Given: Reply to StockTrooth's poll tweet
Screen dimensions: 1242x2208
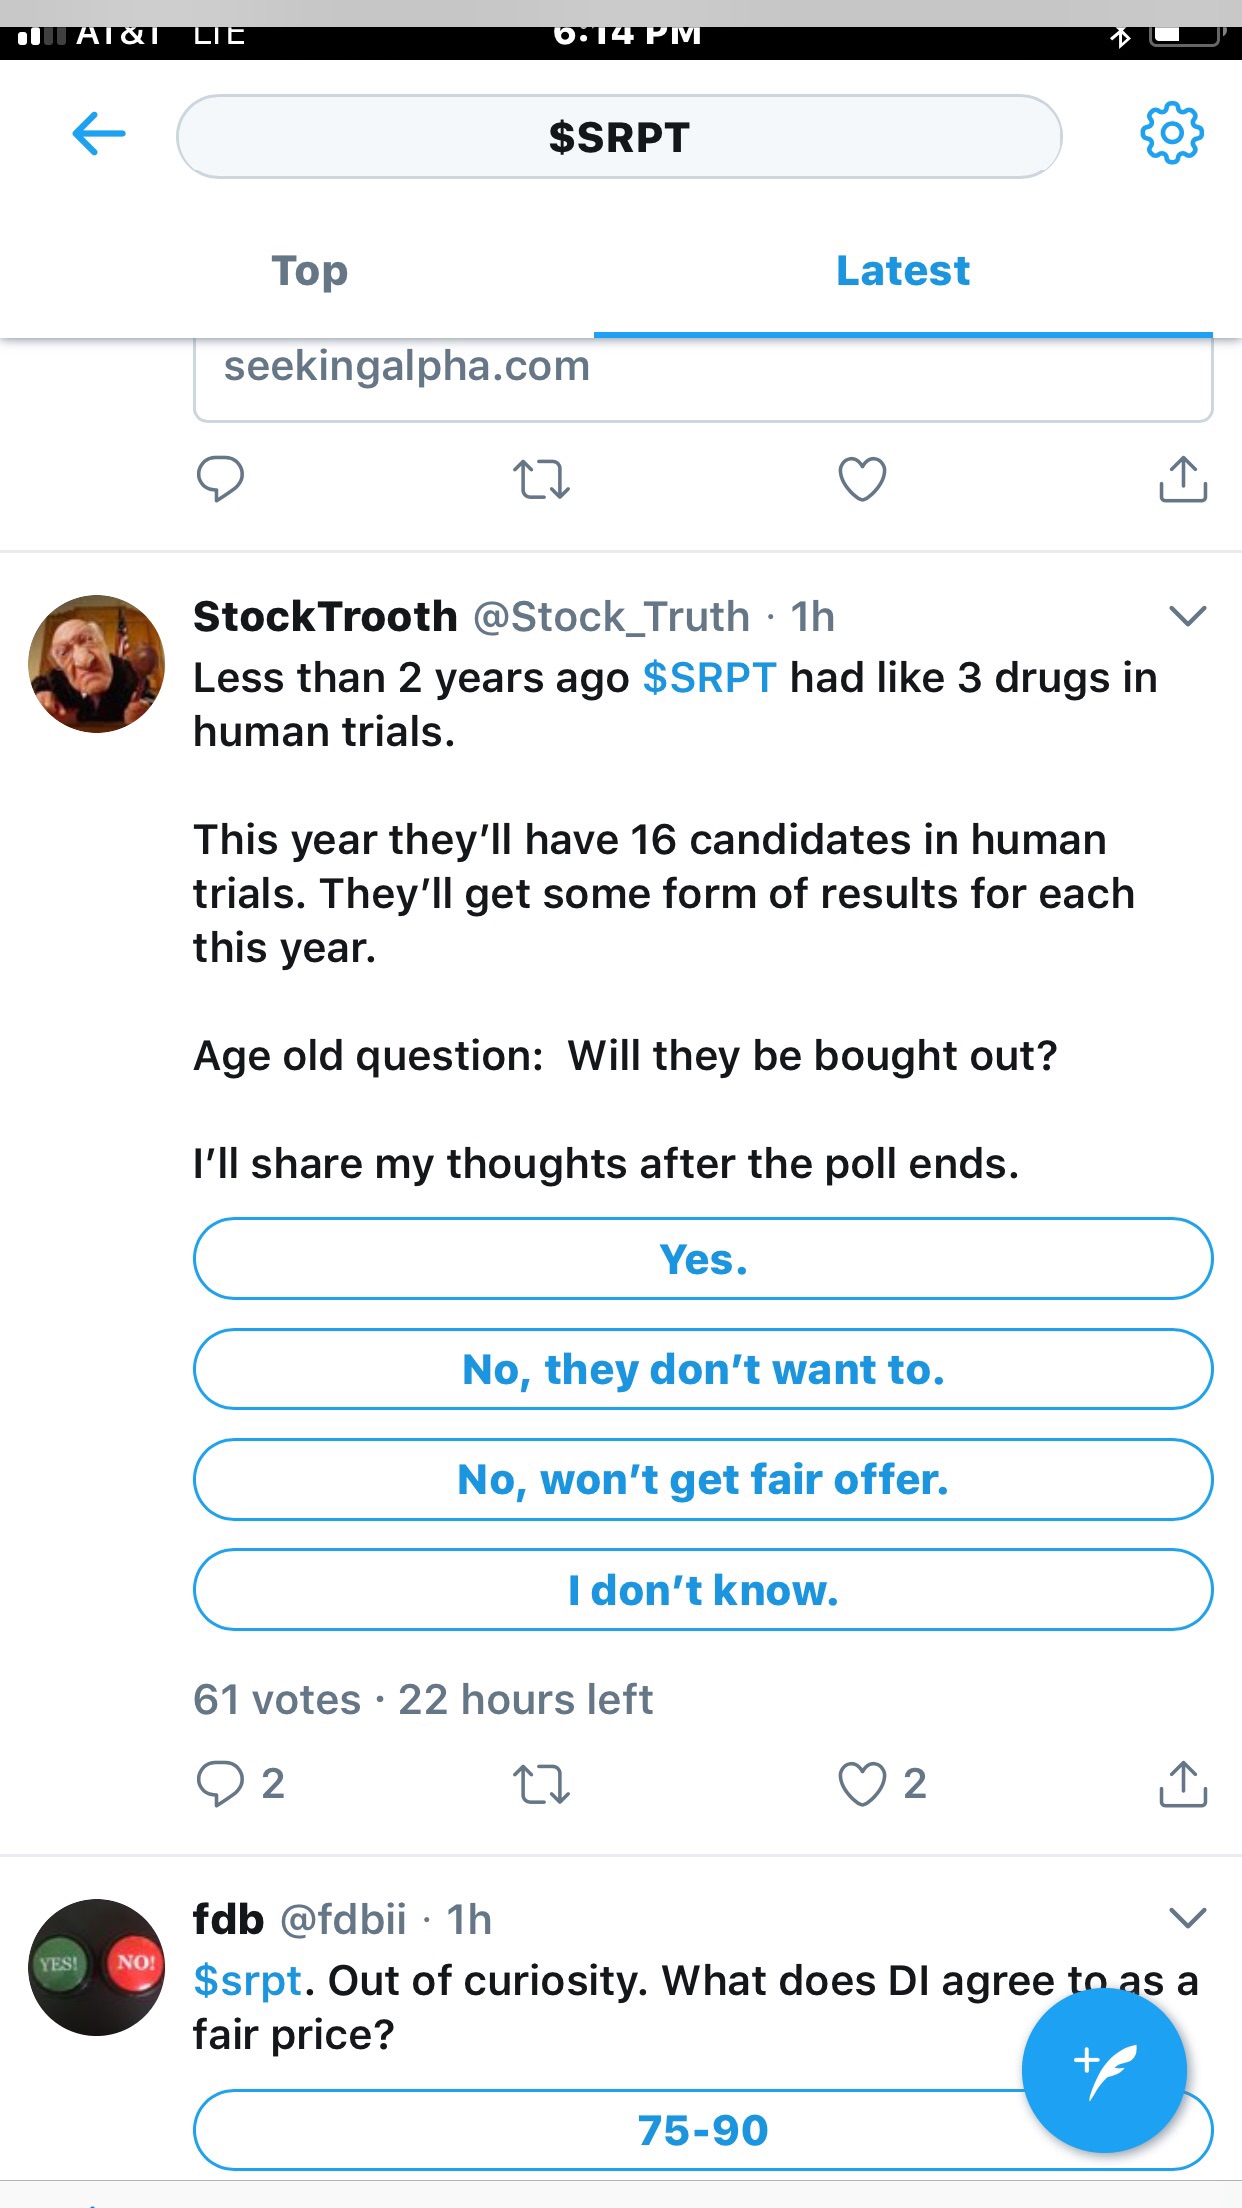Looking at the screenshot, I should tap(221, 1784).
